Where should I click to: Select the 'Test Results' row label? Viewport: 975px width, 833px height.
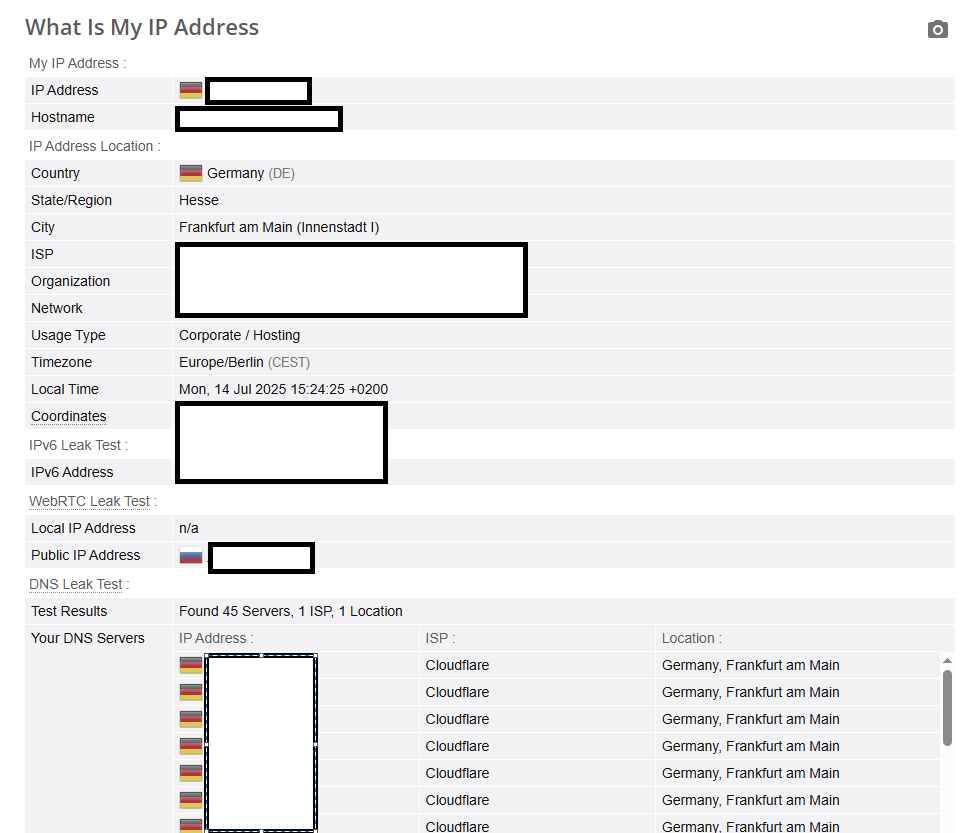[69, 611]
